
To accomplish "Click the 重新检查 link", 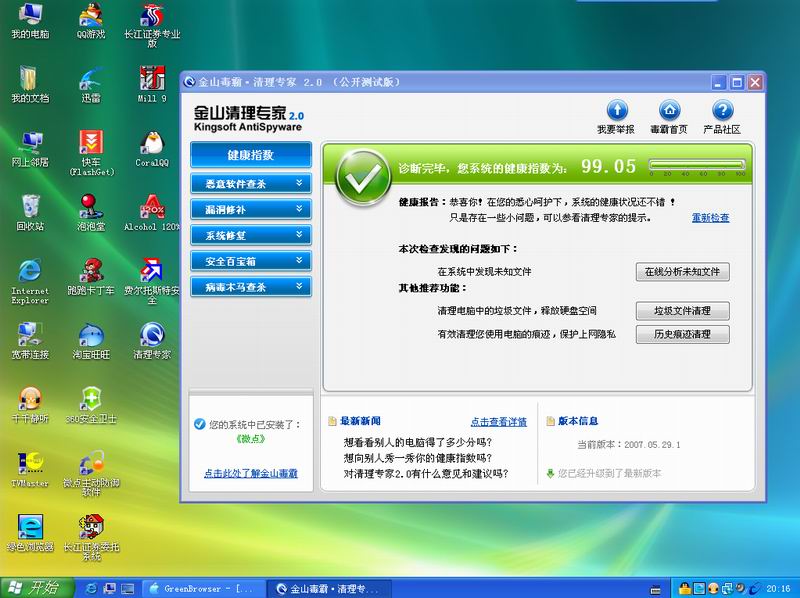I will click(x=711, y=218).
